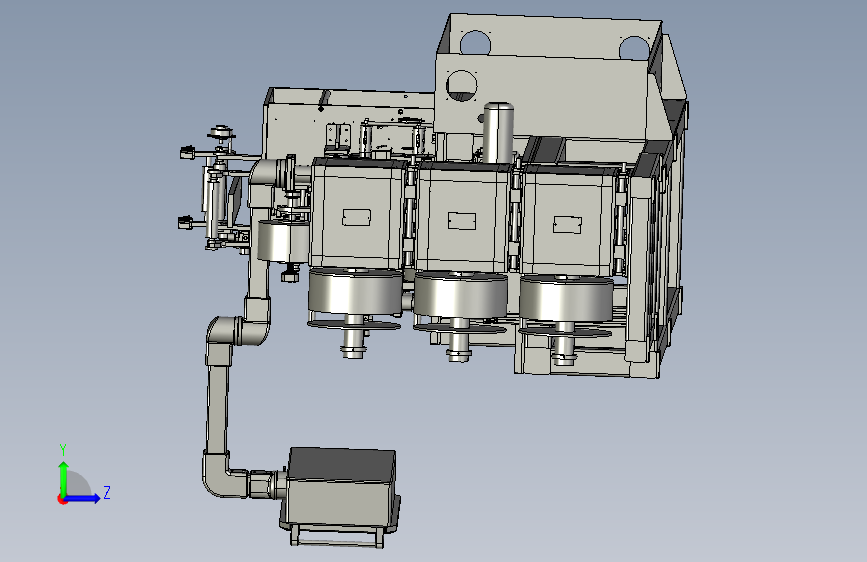
Task: Click the red X axis origin ball of the triad
Action: [x=62, y=499]
